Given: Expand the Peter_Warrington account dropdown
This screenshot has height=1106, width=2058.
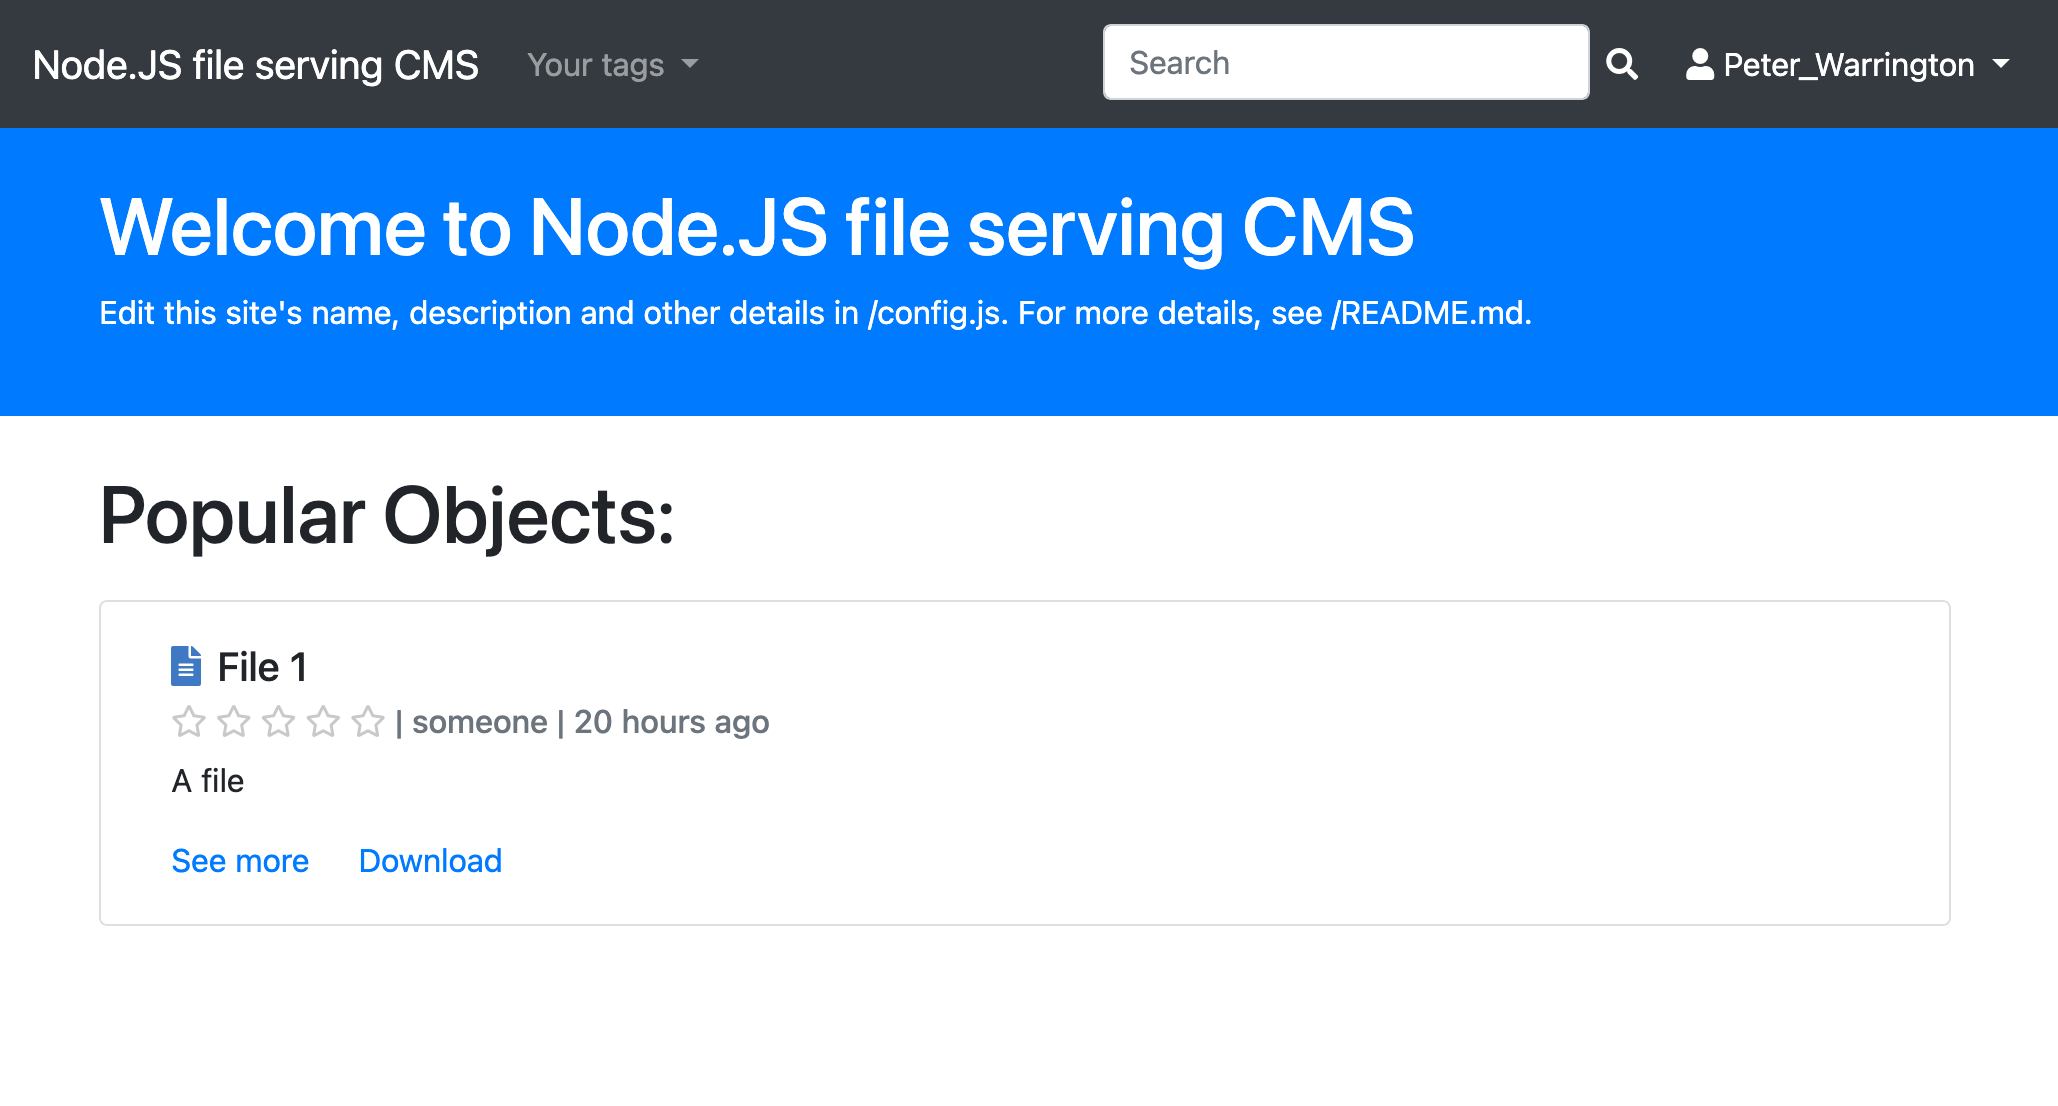Looking at the screenshot, I should (1848, 64).
